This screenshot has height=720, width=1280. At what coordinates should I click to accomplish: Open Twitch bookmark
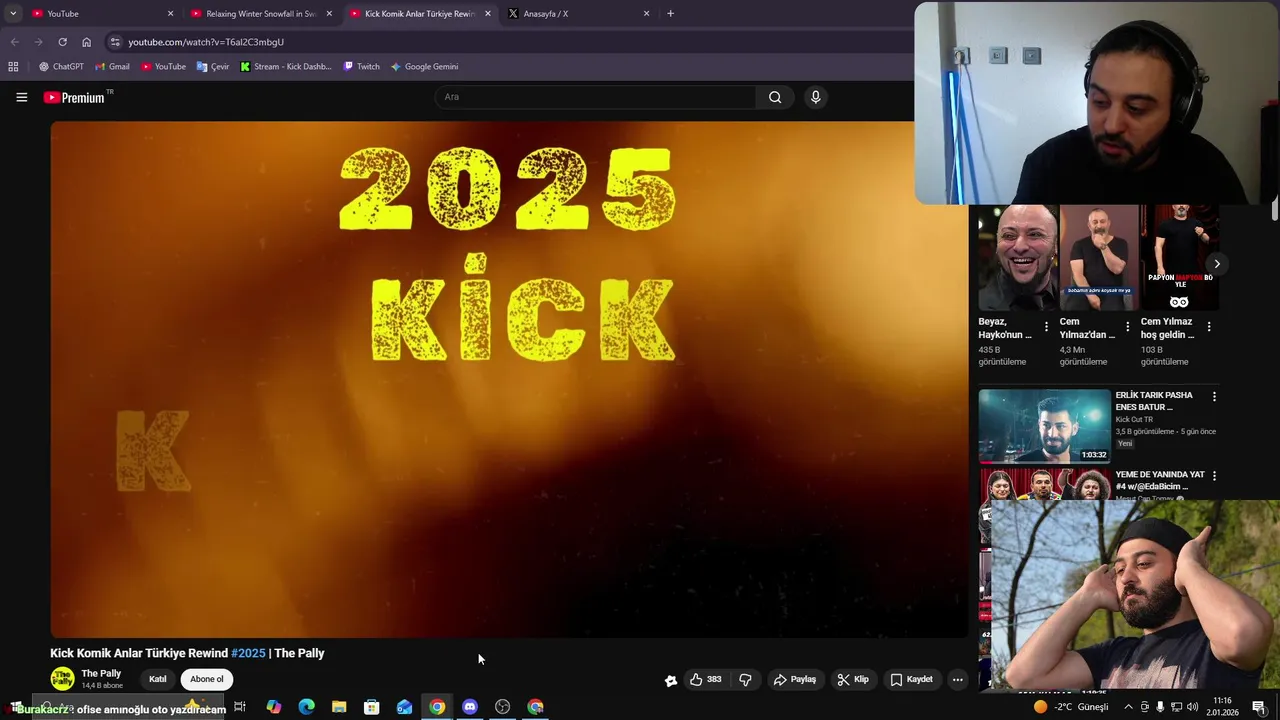click(361, 66)
